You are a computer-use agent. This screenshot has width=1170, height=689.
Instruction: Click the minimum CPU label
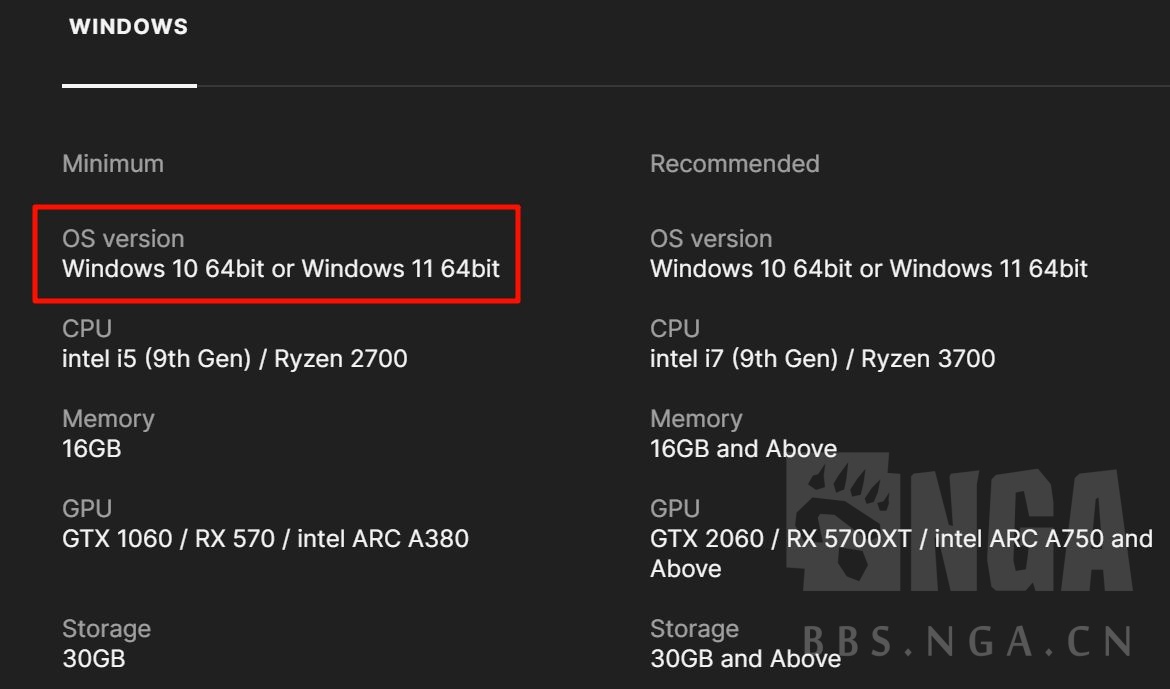tap(87, 328)
